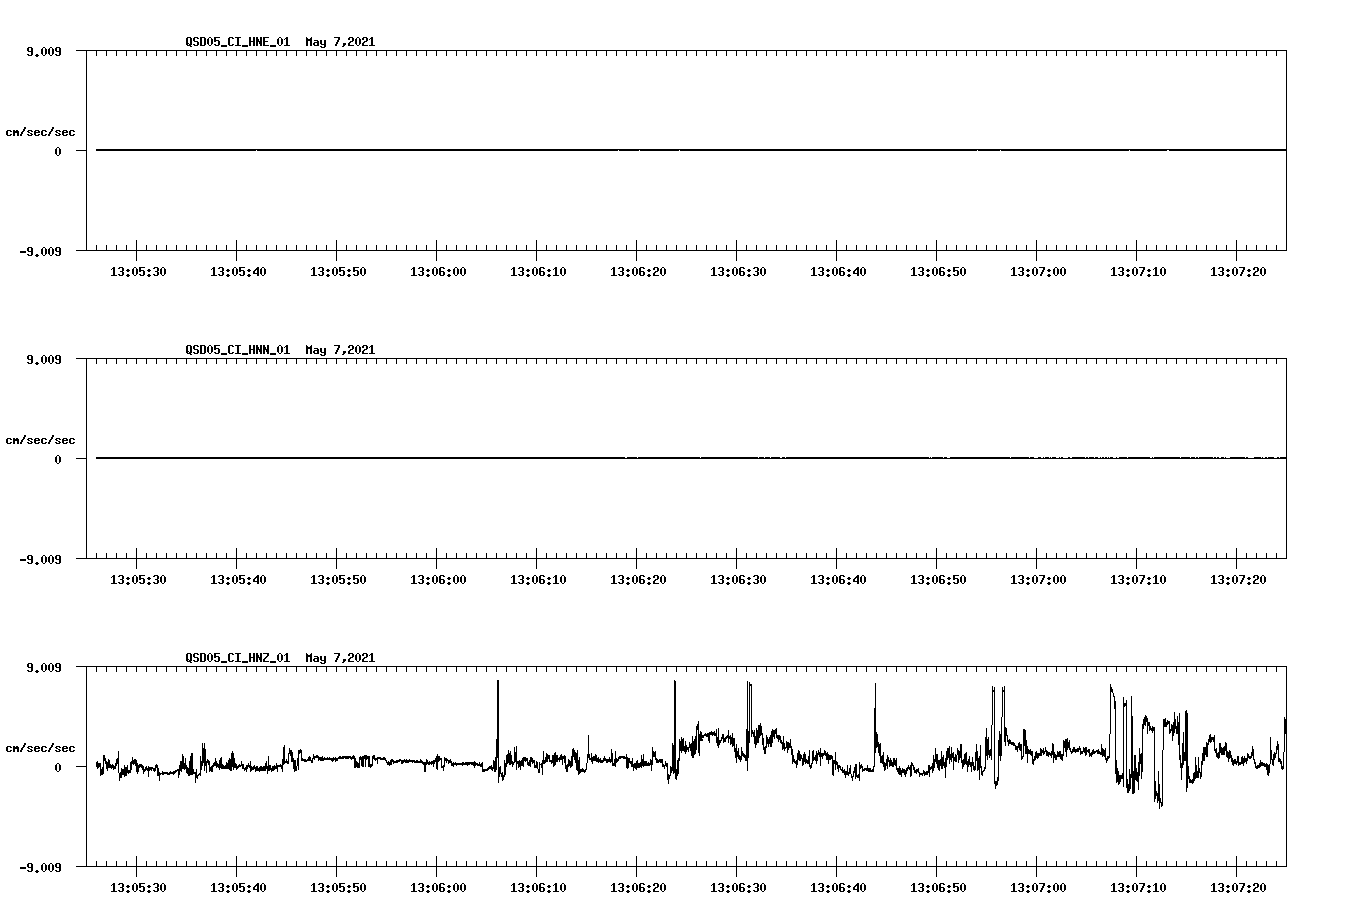Click the cm/sec/sec label of HNE plot
Viewport: 1358px width, 924px height.
pyautogui.click(x=41, y=131)
